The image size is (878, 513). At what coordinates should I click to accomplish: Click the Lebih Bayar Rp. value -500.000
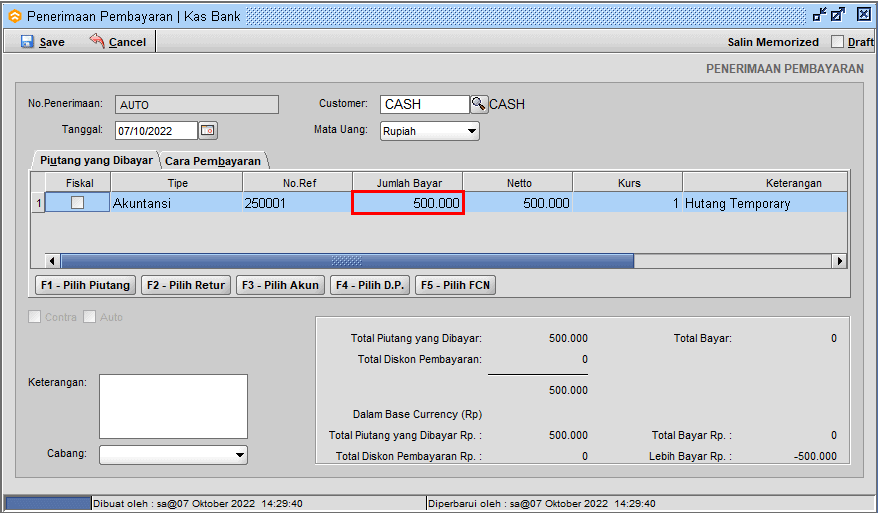(815, 456)
